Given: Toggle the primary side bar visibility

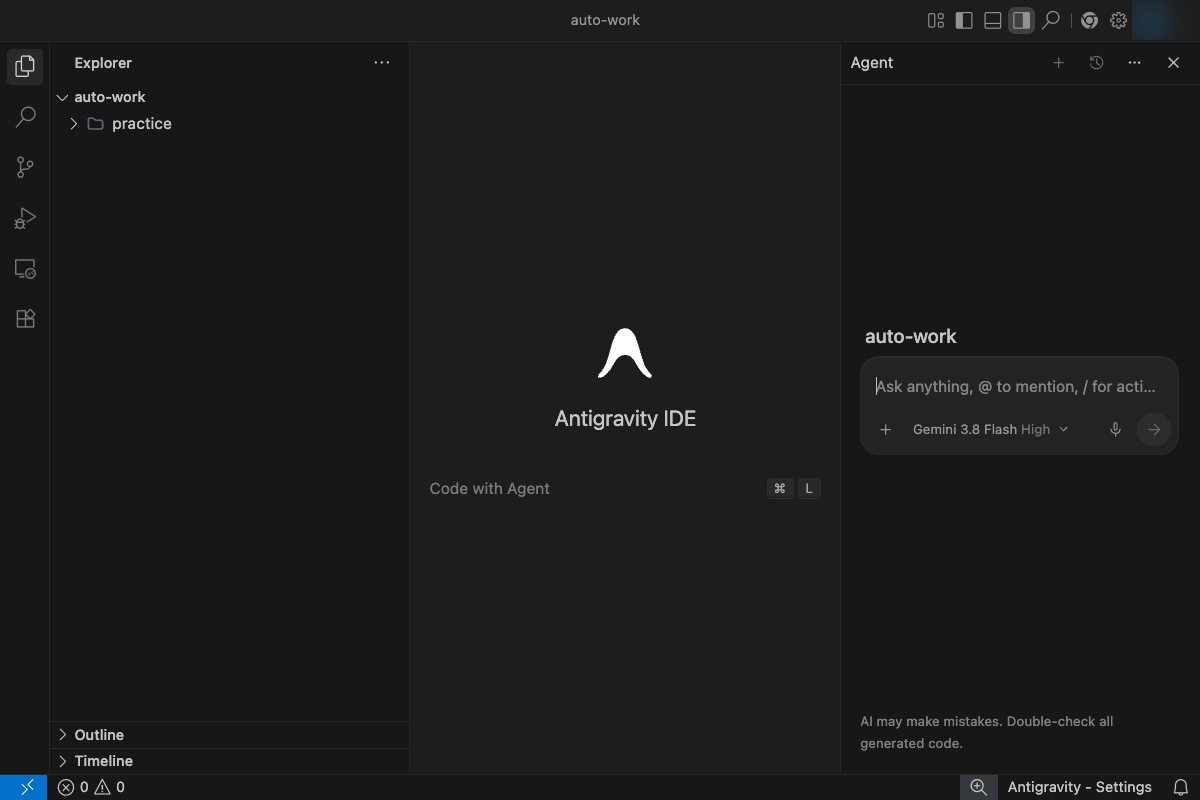Looking at the screenshot, I should (964, 20).
